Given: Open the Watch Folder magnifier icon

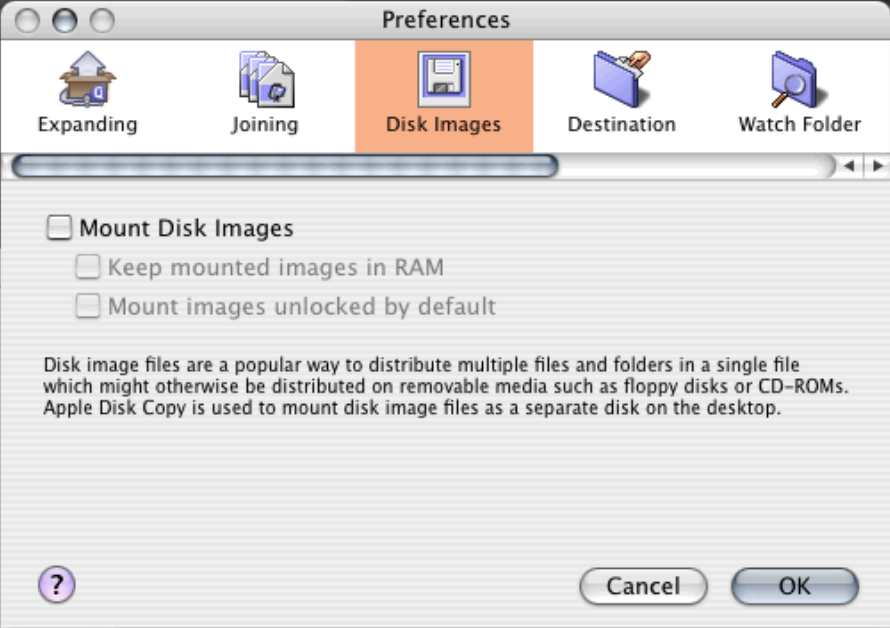Looking at the screenshot, I should point(799,80).
